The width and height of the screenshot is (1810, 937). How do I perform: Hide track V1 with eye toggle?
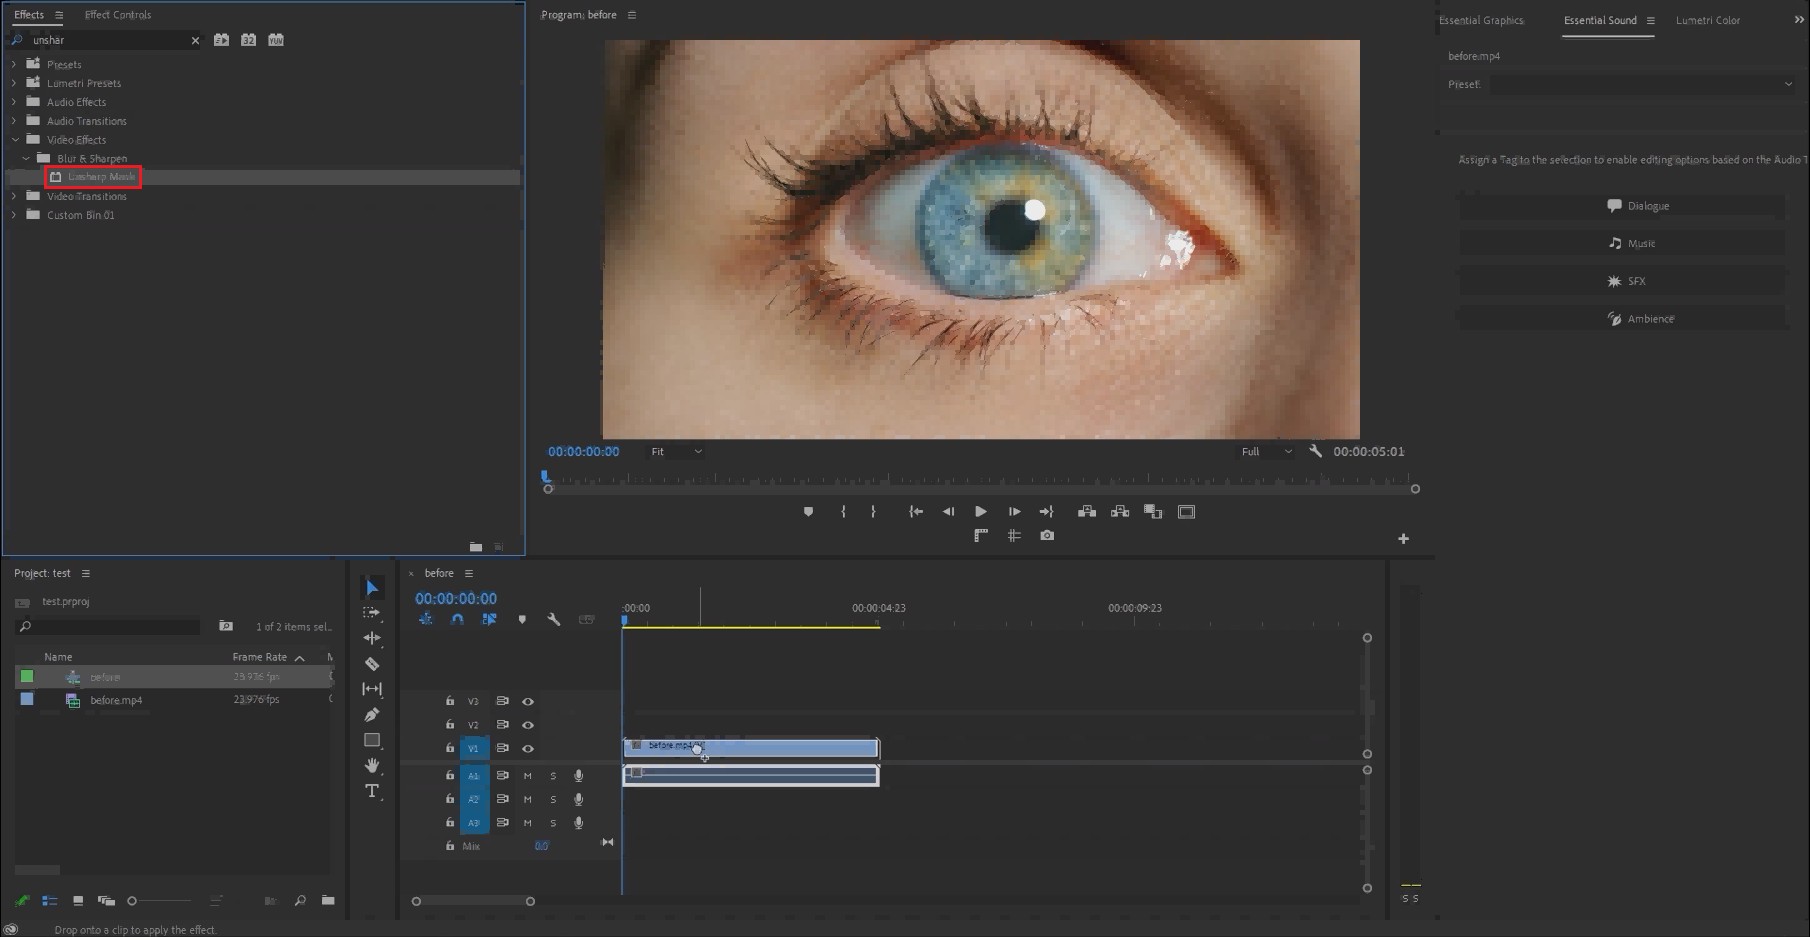[x=528, y=748]
